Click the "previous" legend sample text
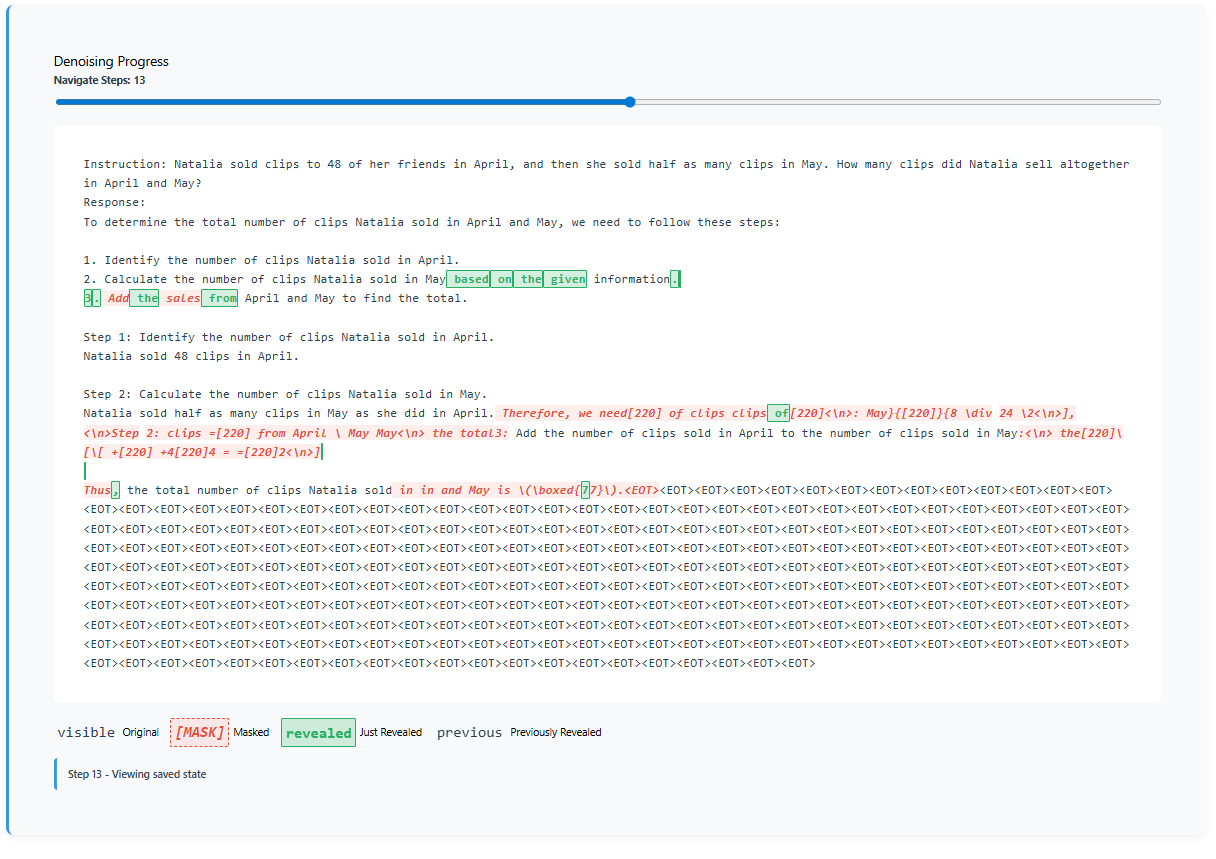Image resolution: width=1216 pixels, height=859 pixels. [x=469, y=732]
